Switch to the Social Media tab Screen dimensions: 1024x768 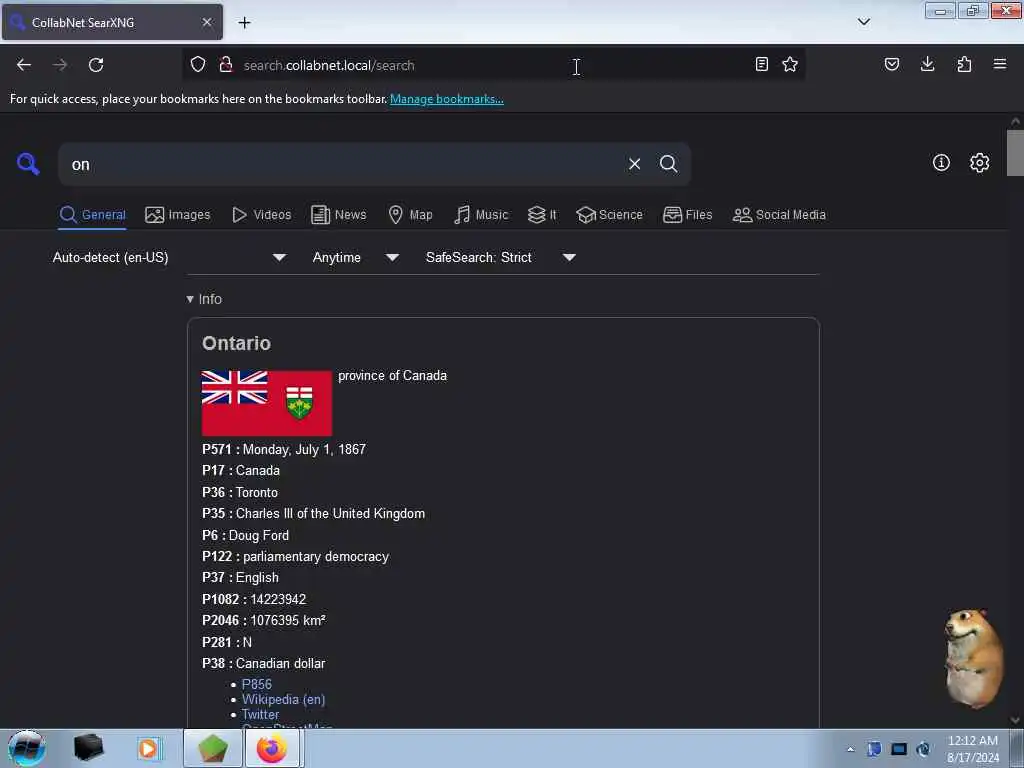(x=779, y=215)
